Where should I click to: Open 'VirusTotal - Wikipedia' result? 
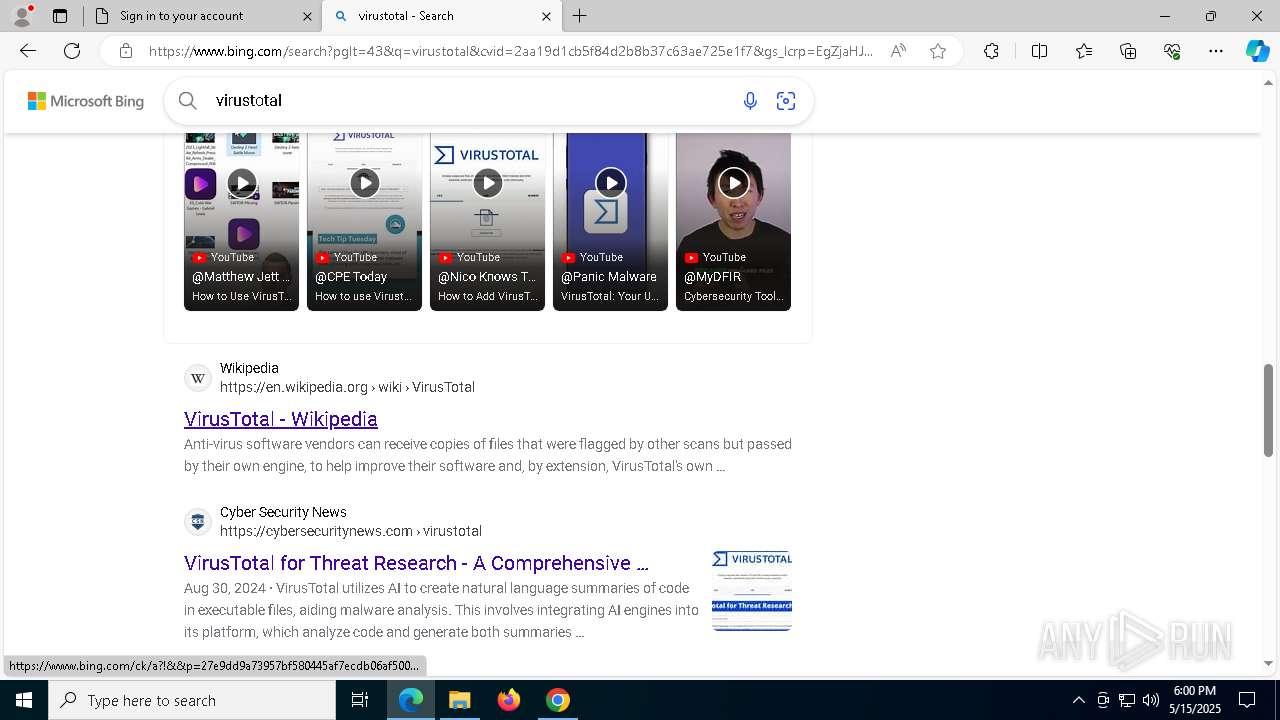click(281, 419)
